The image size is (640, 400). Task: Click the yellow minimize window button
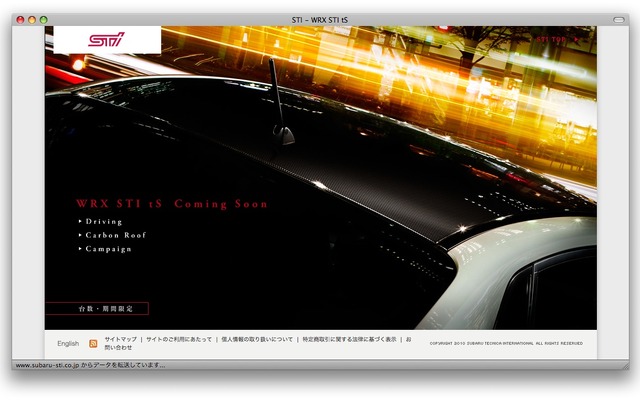(32, 20)
